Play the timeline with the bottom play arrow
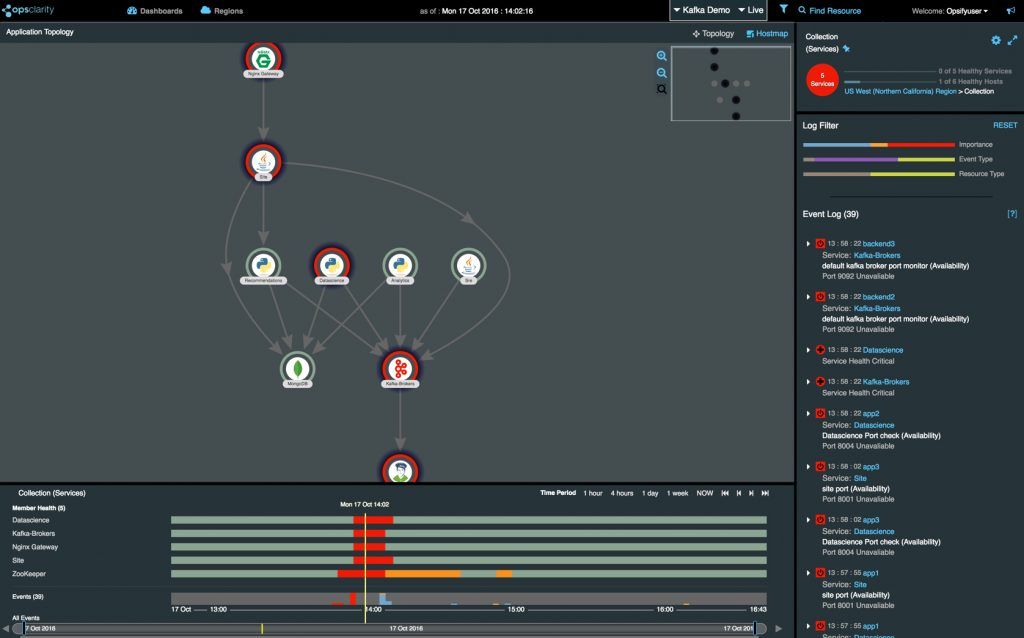1024x638 pixels. click(x=778, y=629)
